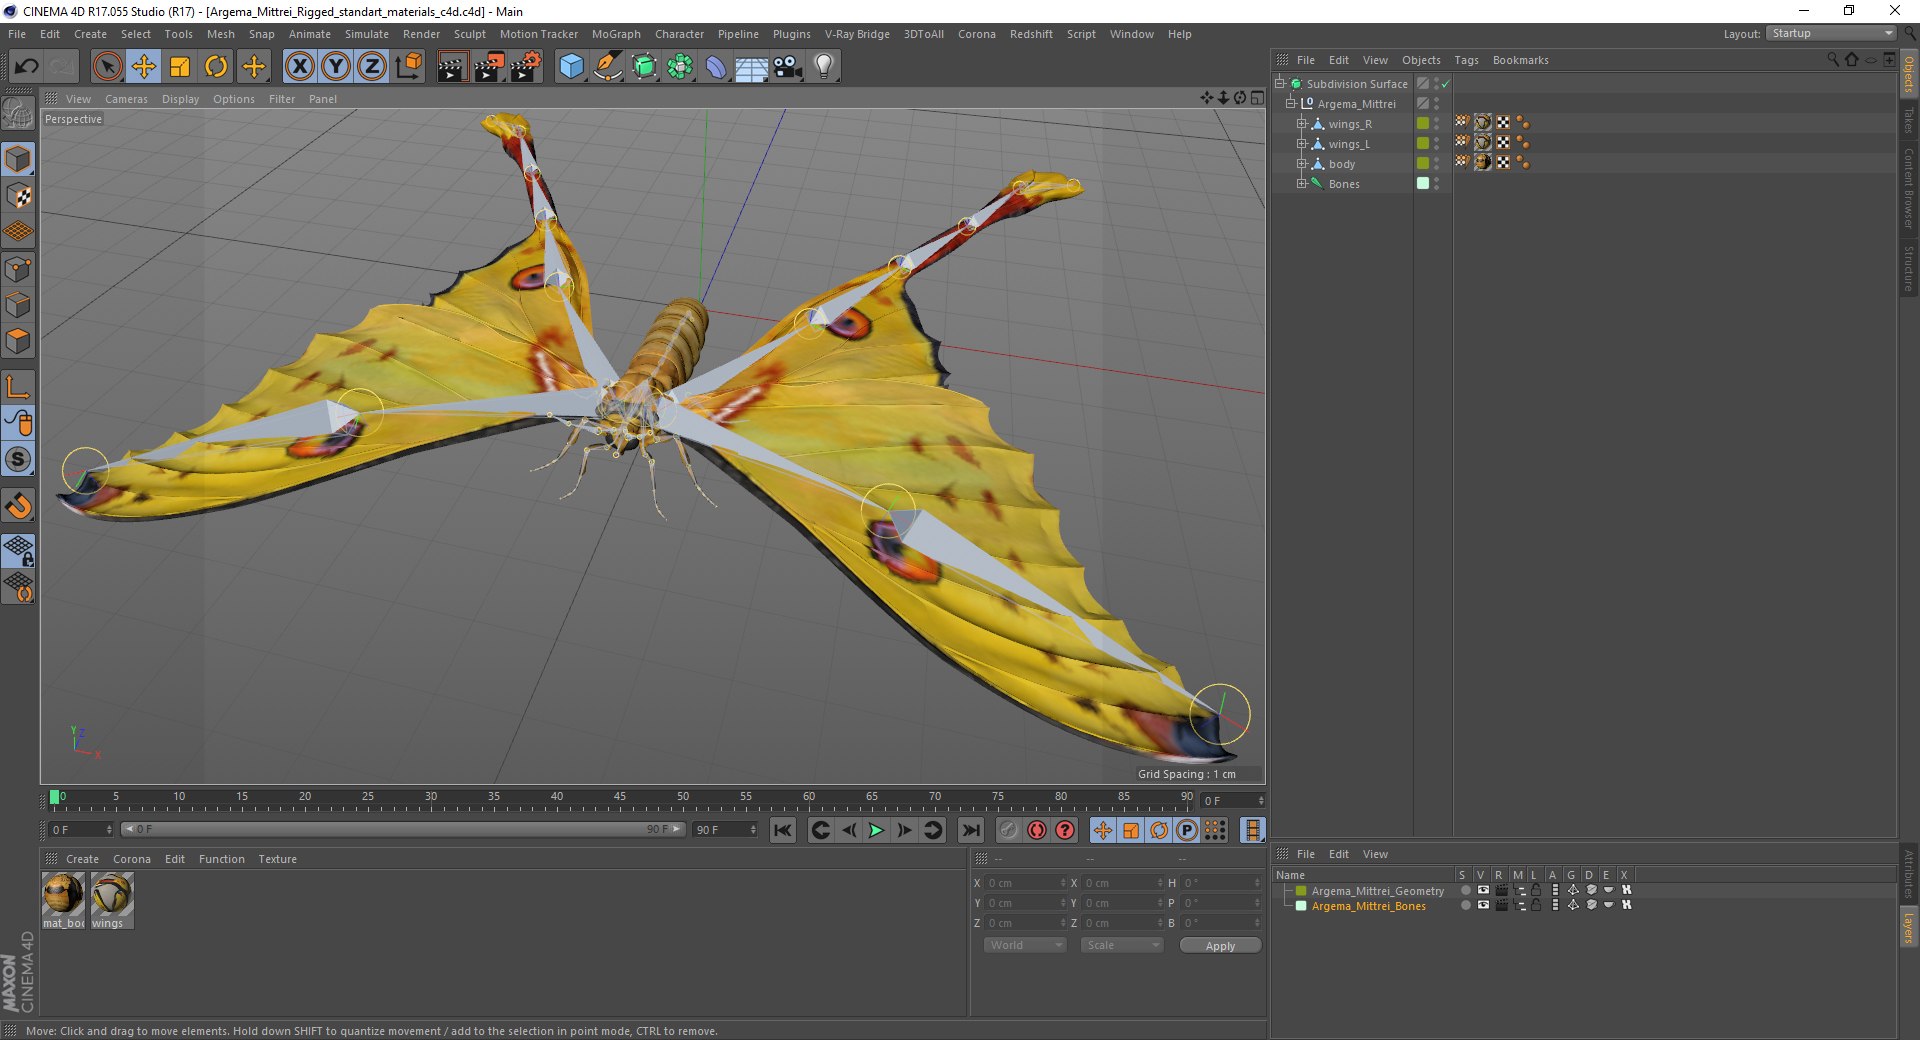Render the active view

pyautogui.click(x=452, y=67)
